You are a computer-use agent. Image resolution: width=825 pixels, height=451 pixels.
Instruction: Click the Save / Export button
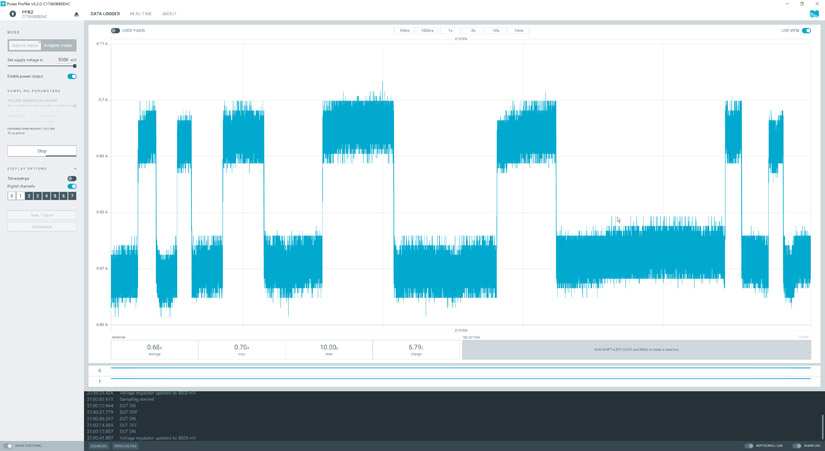coord(42,215)
